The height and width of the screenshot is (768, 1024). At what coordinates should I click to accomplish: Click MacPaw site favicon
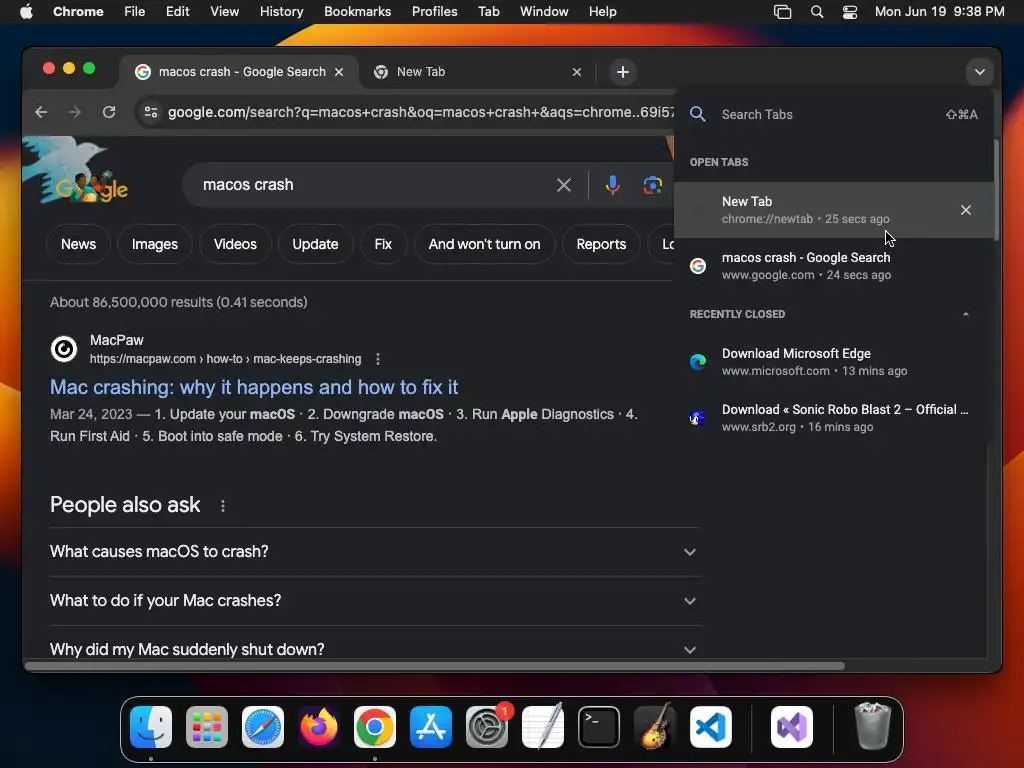pos(64,349)
